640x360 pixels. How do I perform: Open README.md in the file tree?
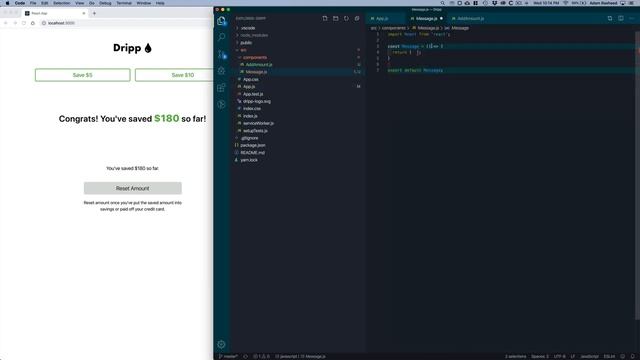(x=252, y=153)
